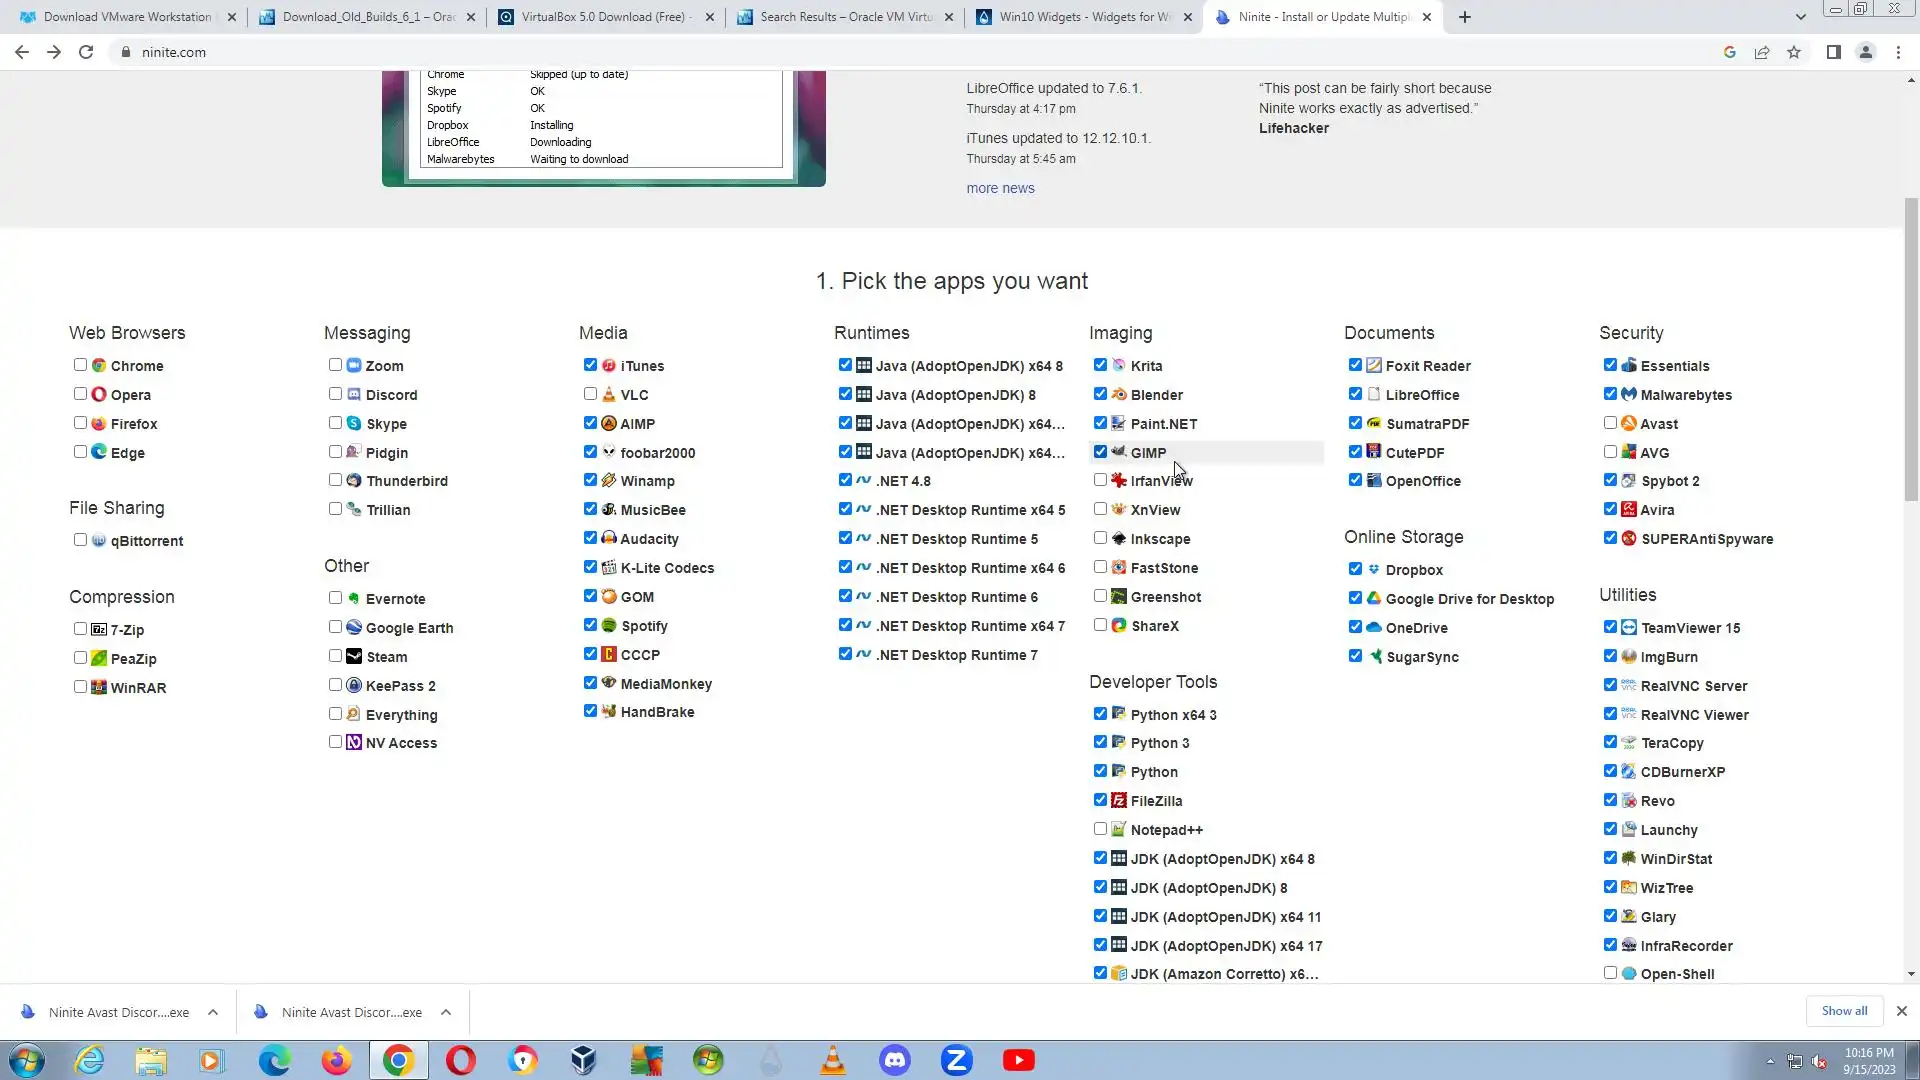Launch VLC from the taskbar
Image resolution: width=1920 pixels, height=1080 pixels.
click(832, 1060)
